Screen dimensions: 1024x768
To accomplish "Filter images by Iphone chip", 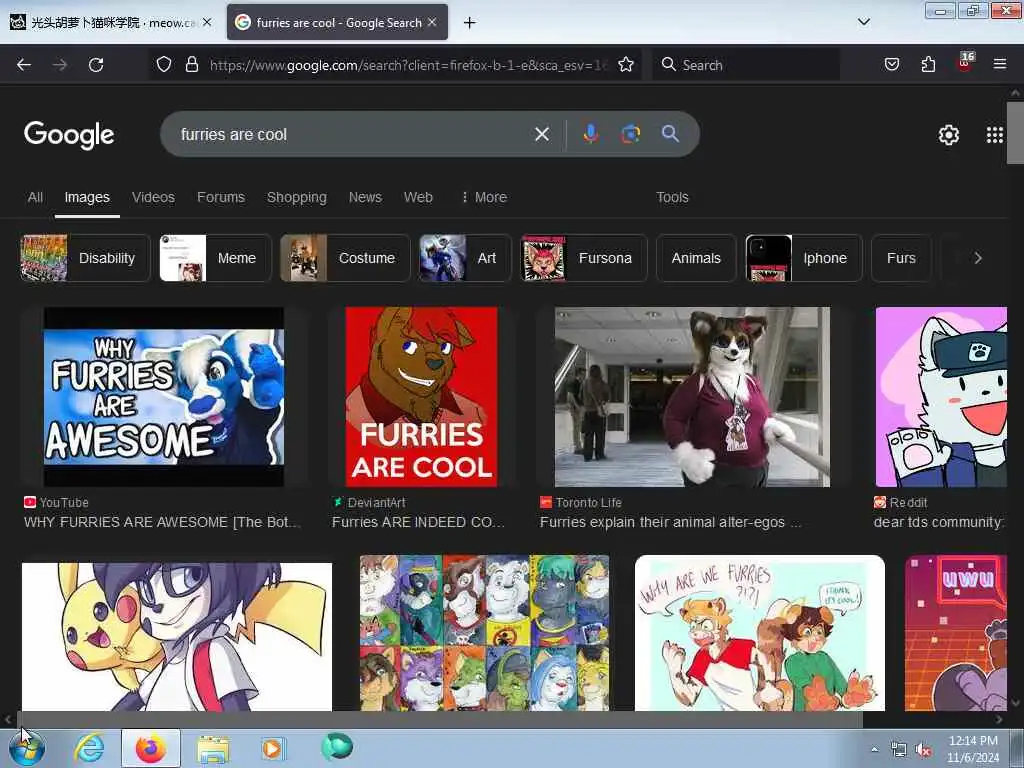I will click(804, 258).
